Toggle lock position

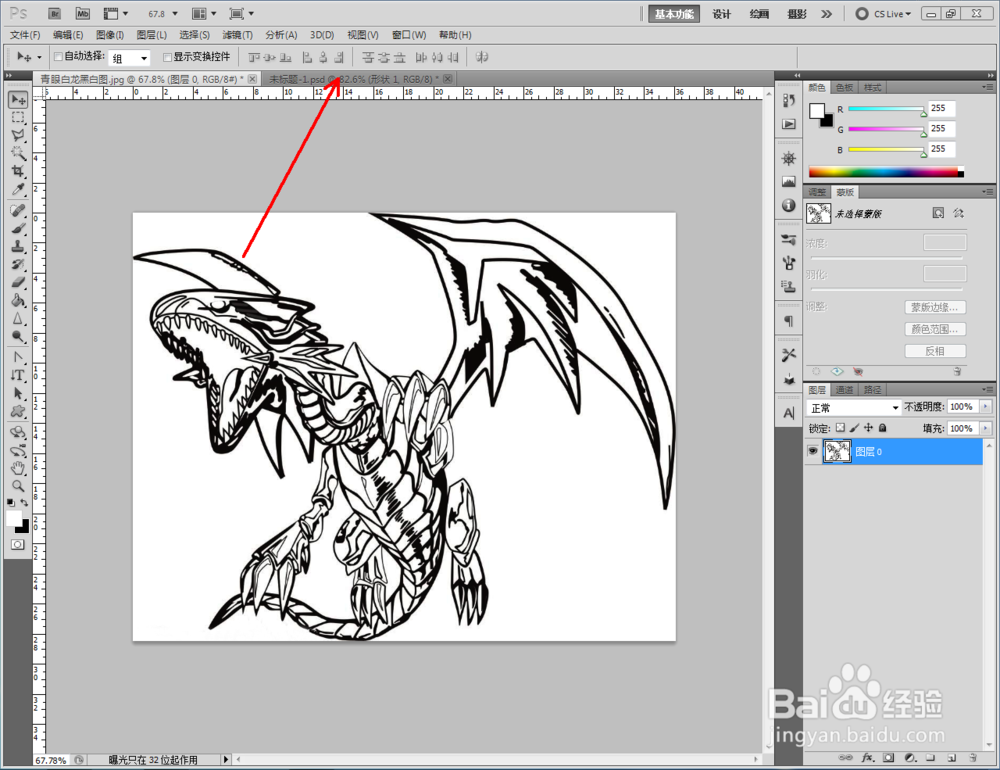tap(869, 427)
